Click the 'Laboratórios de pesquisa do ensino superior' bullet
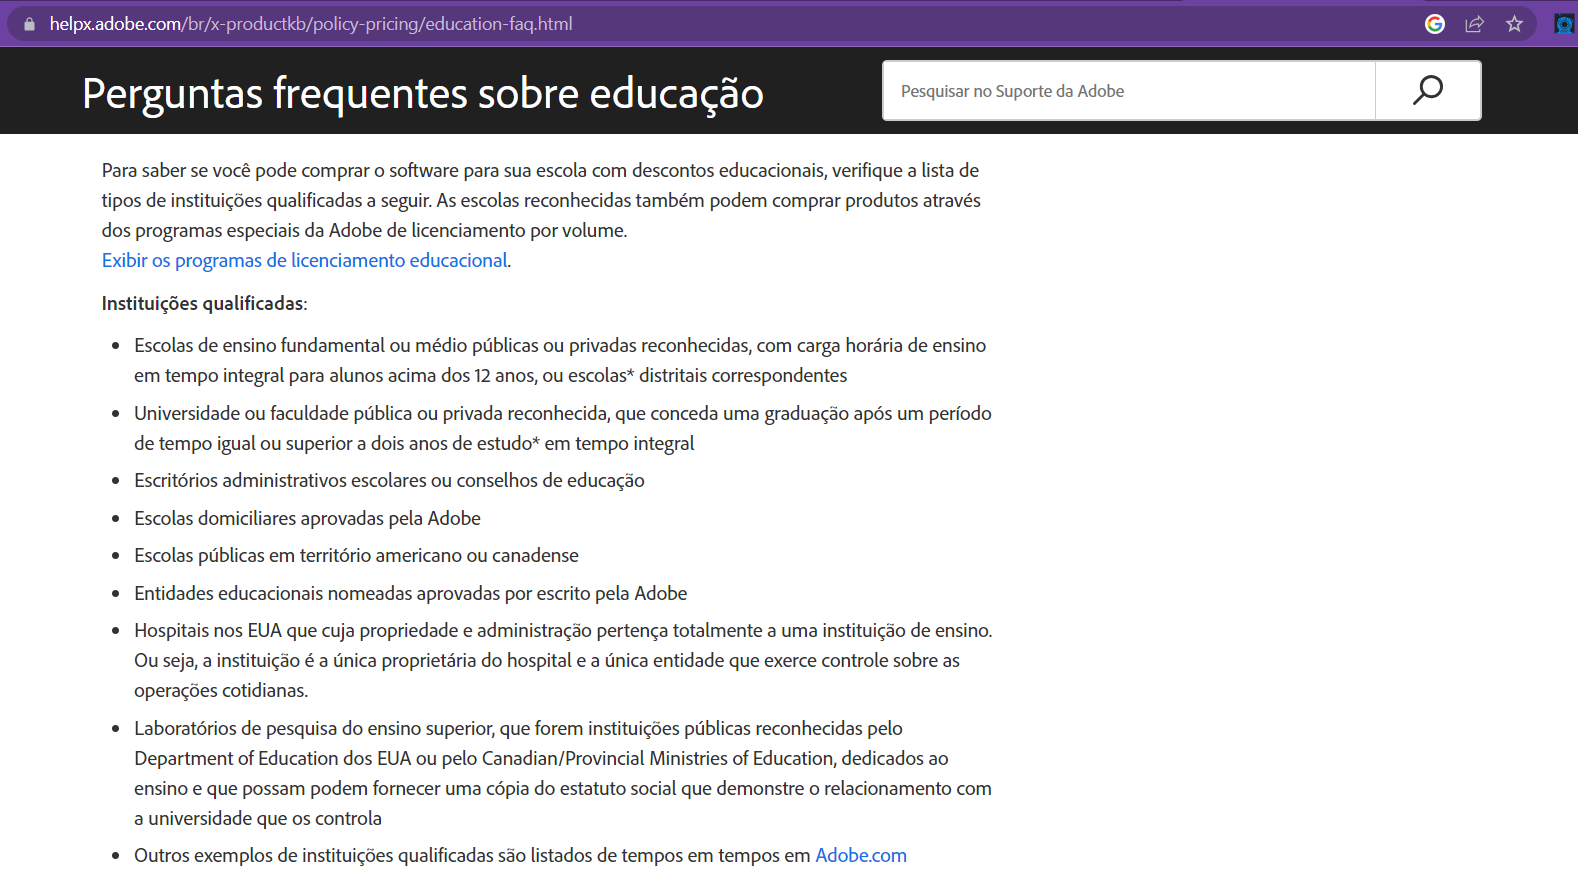 (x=563, y=773)
